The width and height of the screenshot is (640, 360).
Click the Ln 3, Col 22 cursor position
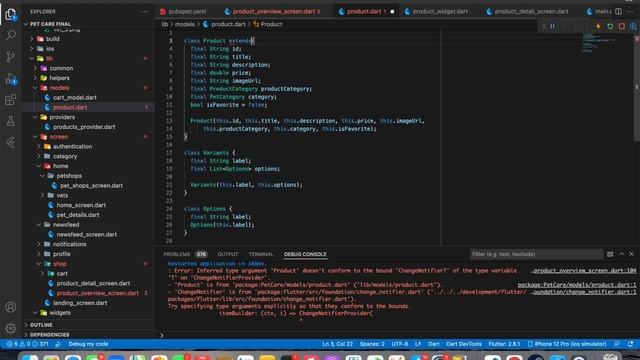tap(338, 344)
